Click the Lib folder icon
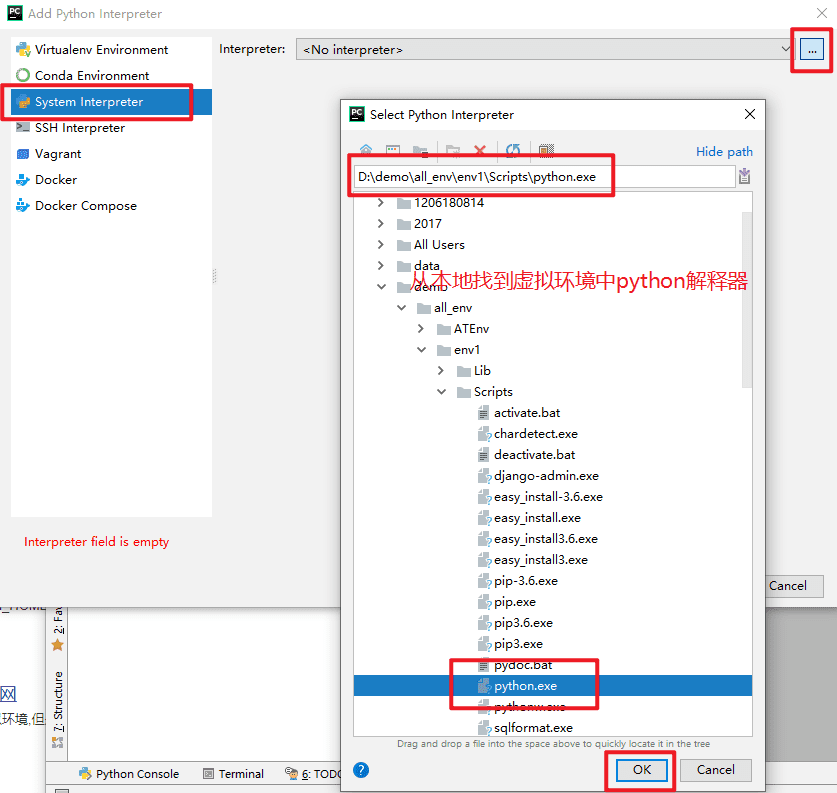Viewport: 837px width, 793px height. point(463,371)
